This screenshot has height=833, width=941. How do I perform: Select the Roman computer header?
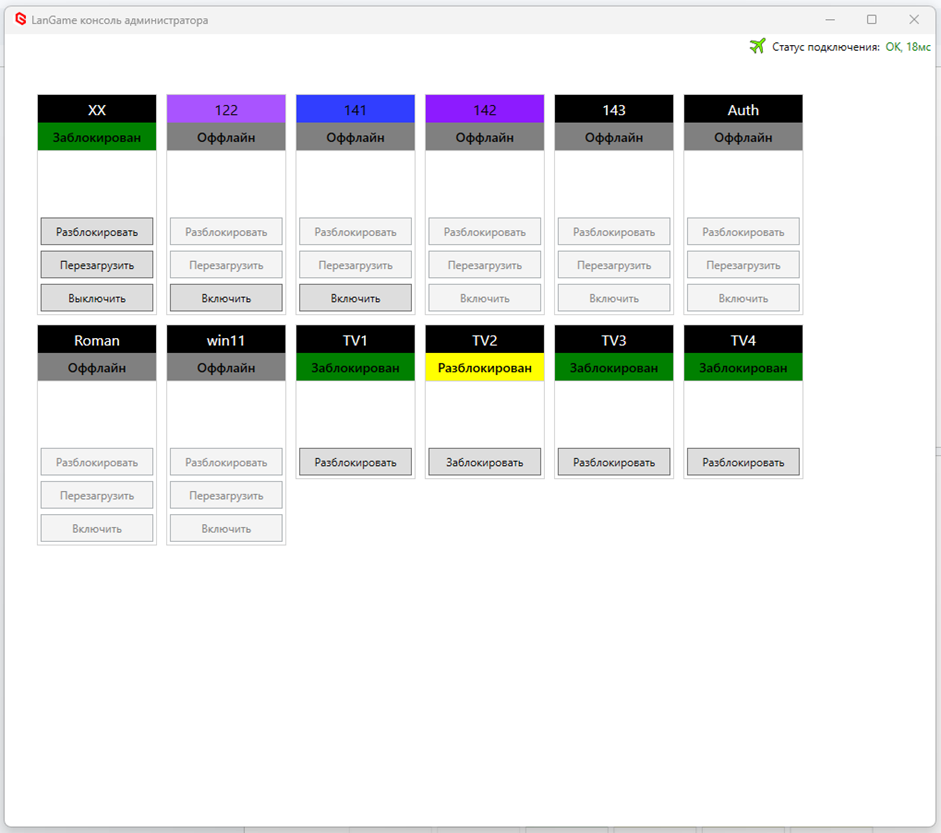click(97, 340)
